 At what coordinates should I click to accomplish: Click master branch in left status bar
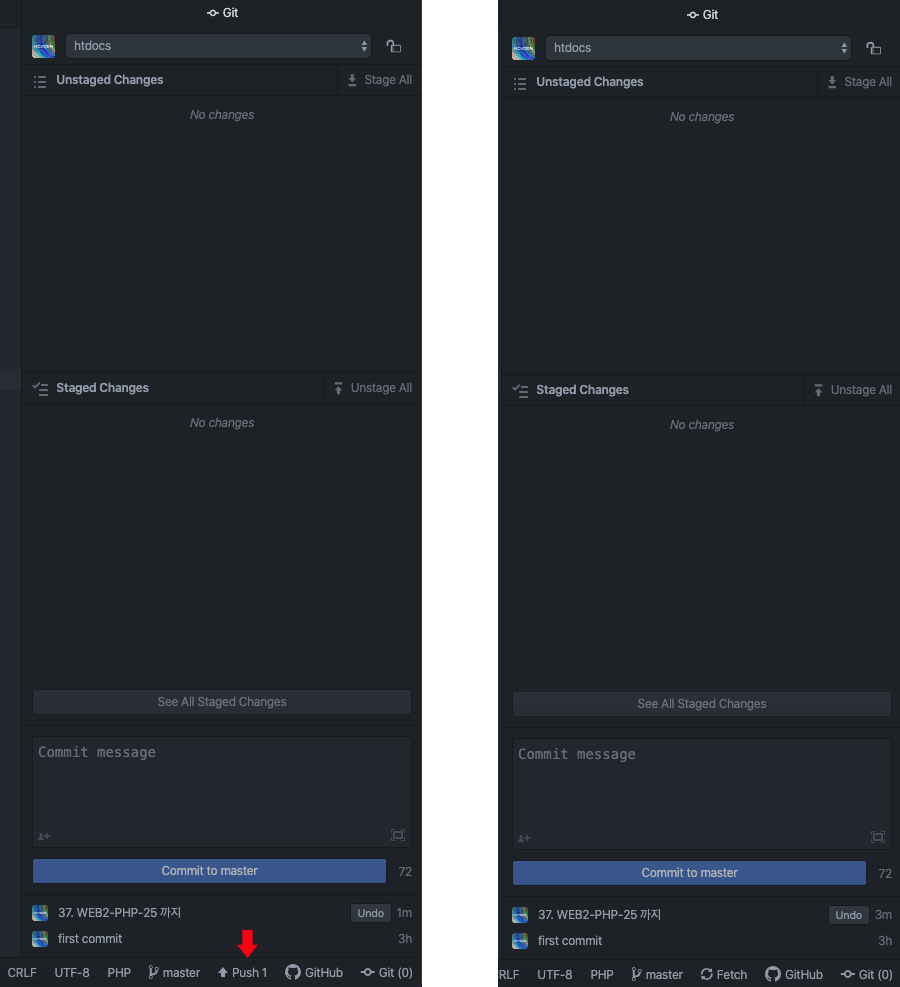174,973
